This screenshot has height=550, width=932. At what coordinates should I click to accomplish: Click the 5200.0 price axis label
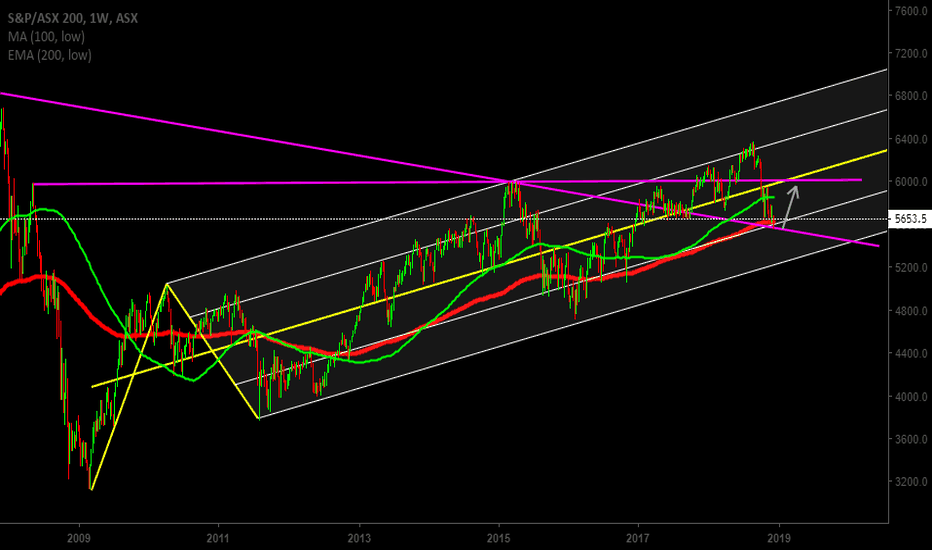[911, 268]
